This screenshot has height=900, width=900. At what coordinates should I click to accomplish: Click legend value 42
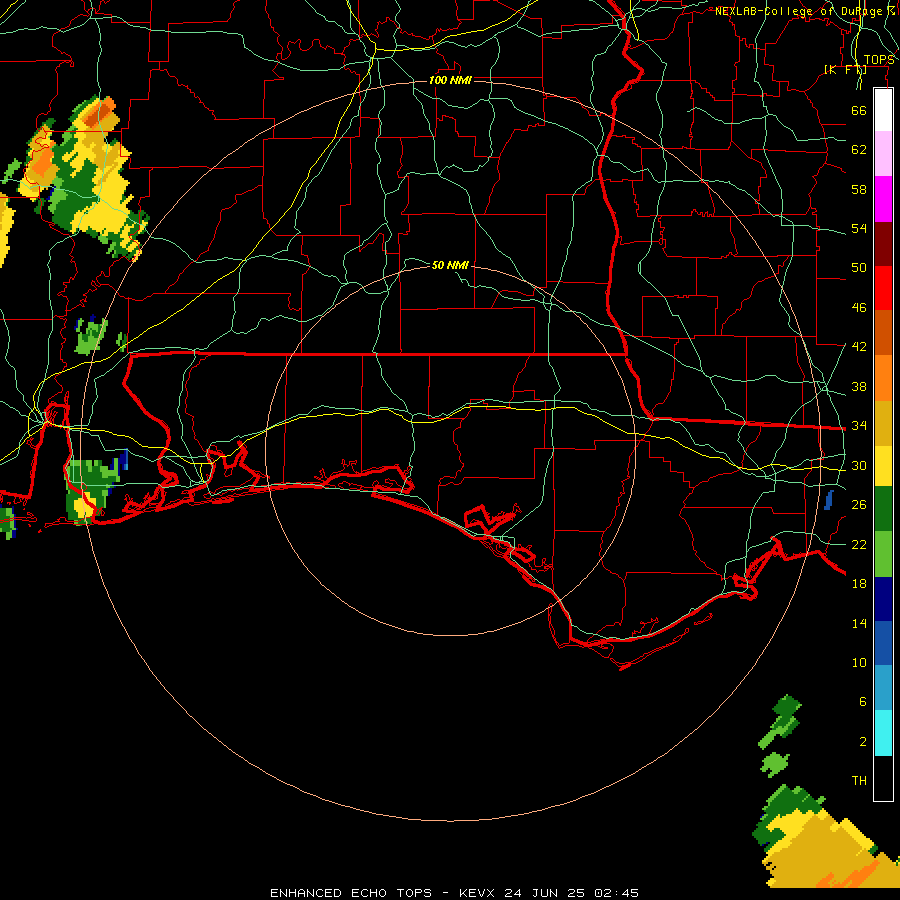point(859,346)
